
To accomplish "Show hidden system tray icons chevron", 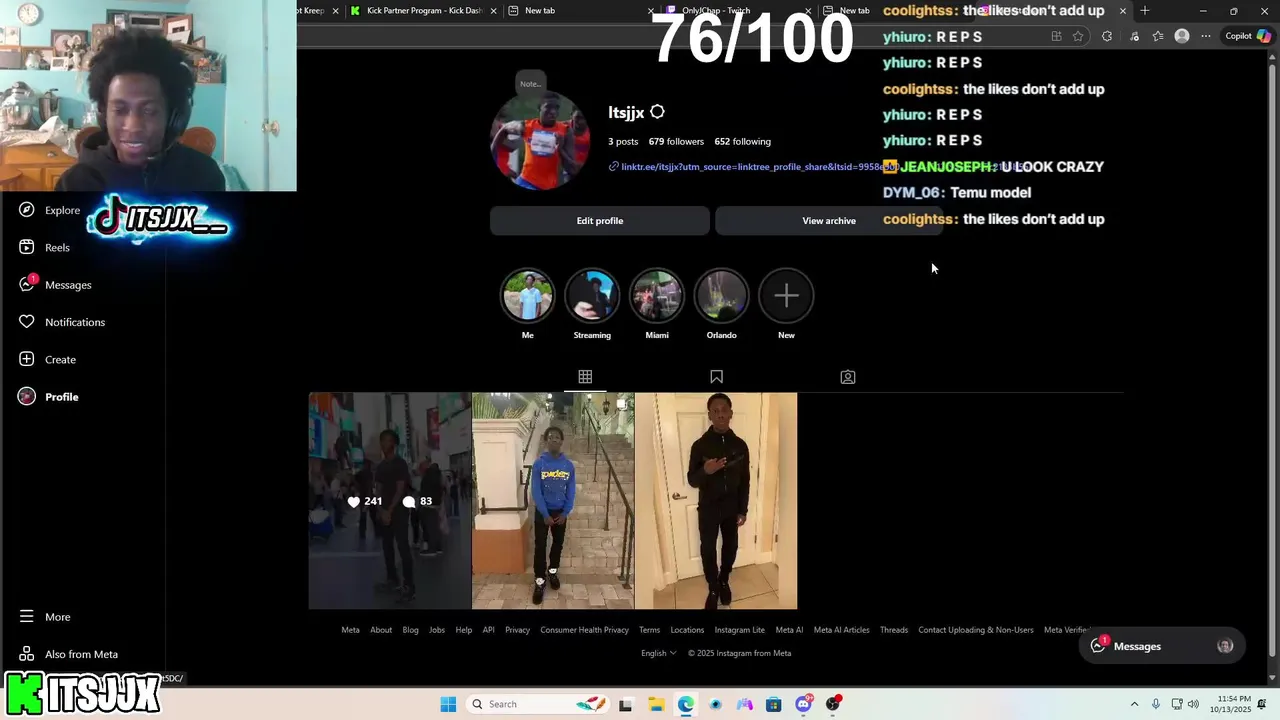I will coord(1134,704).
